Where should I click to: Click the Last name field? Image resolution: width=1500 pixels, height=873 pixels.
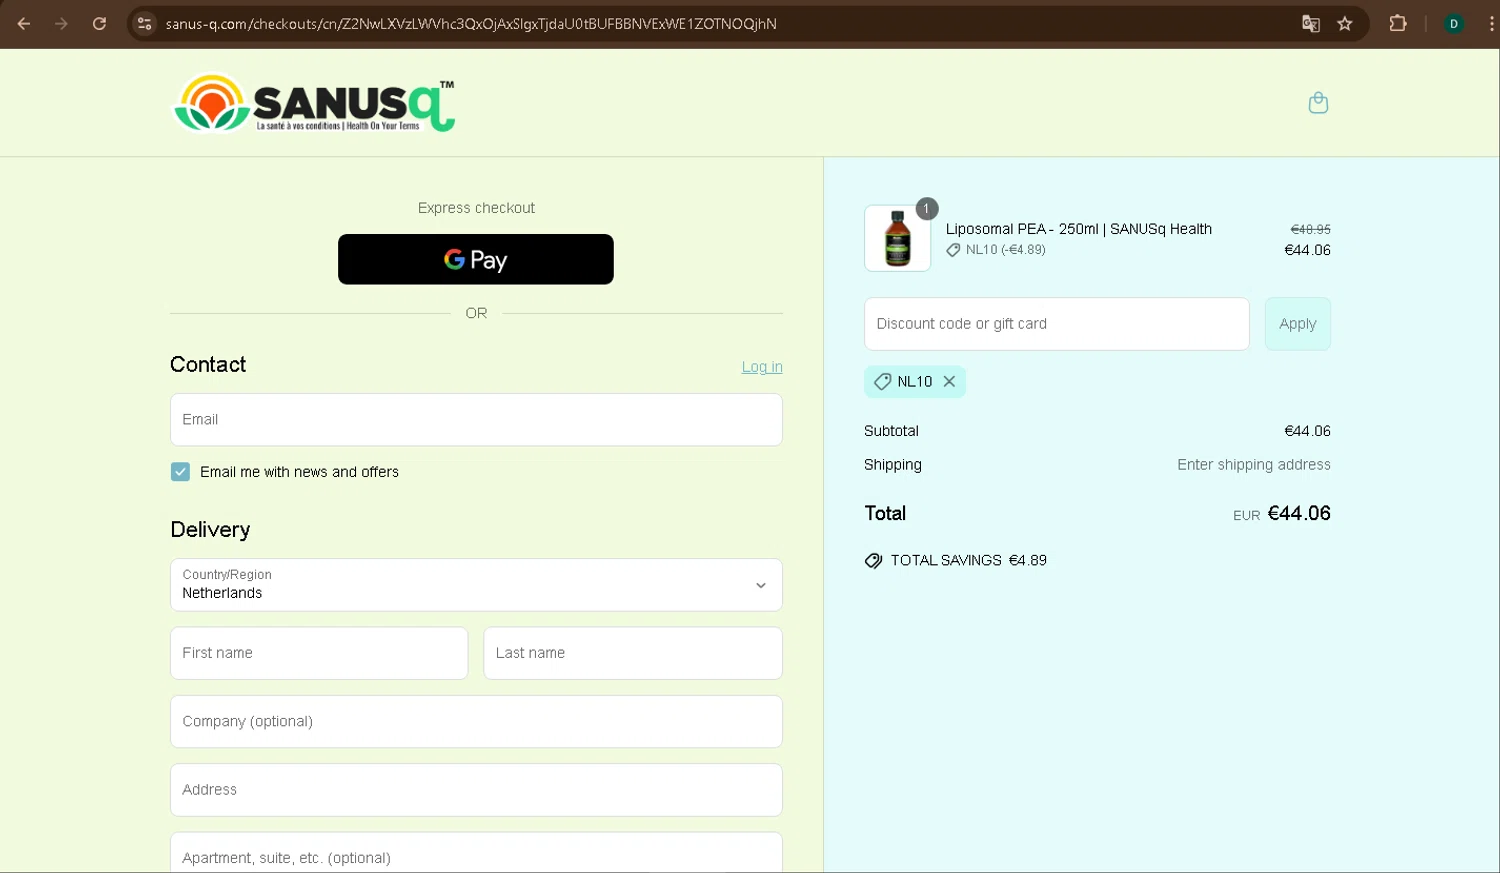pos(633,653)
